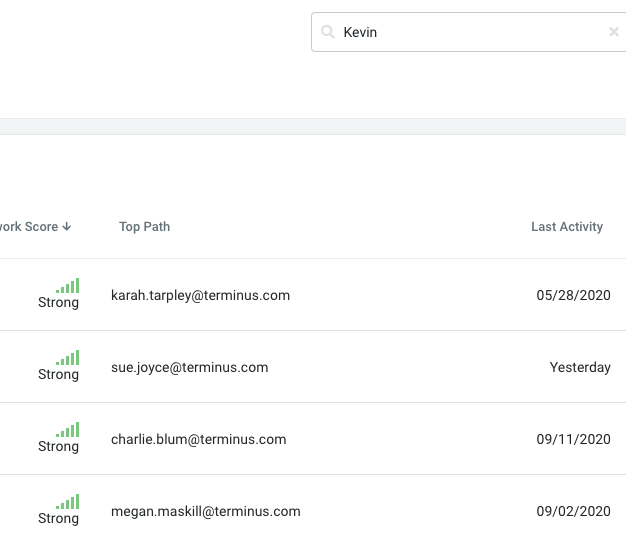
Task: Click signal strength icon in karah.tarpley row
Action: (x=67, y=285)
